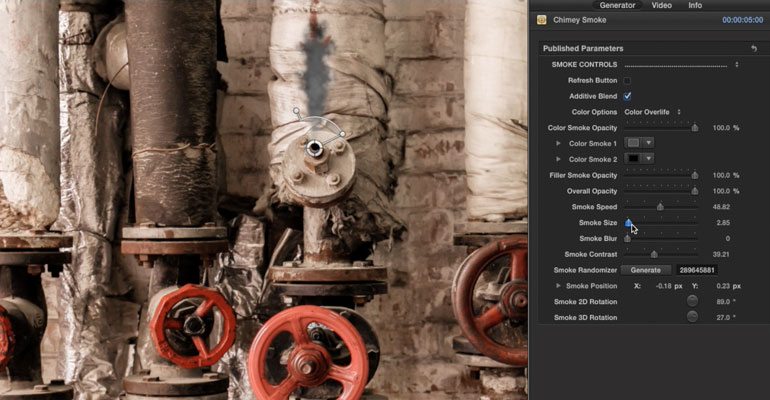Switch to the Video tab
Screen dimensions: 770x400
click(661, 5)
